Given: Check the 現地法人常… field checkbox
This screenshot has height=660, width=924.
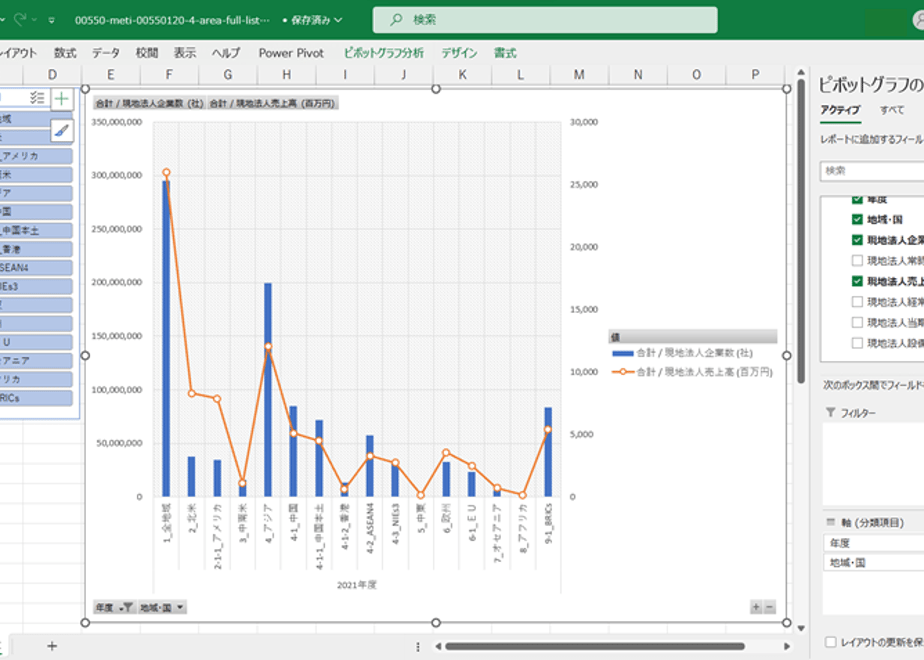Looking at the screenshot, I should tap(857, 260).
